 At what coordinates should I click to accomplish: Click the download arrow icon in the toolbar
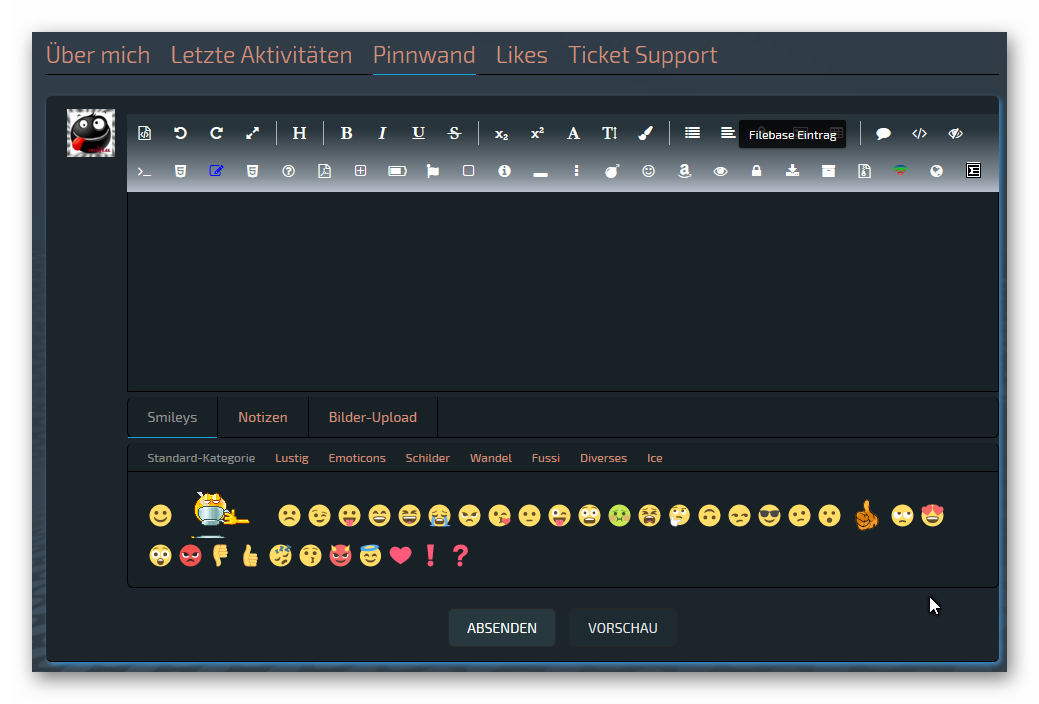click(x=792, y=171)
